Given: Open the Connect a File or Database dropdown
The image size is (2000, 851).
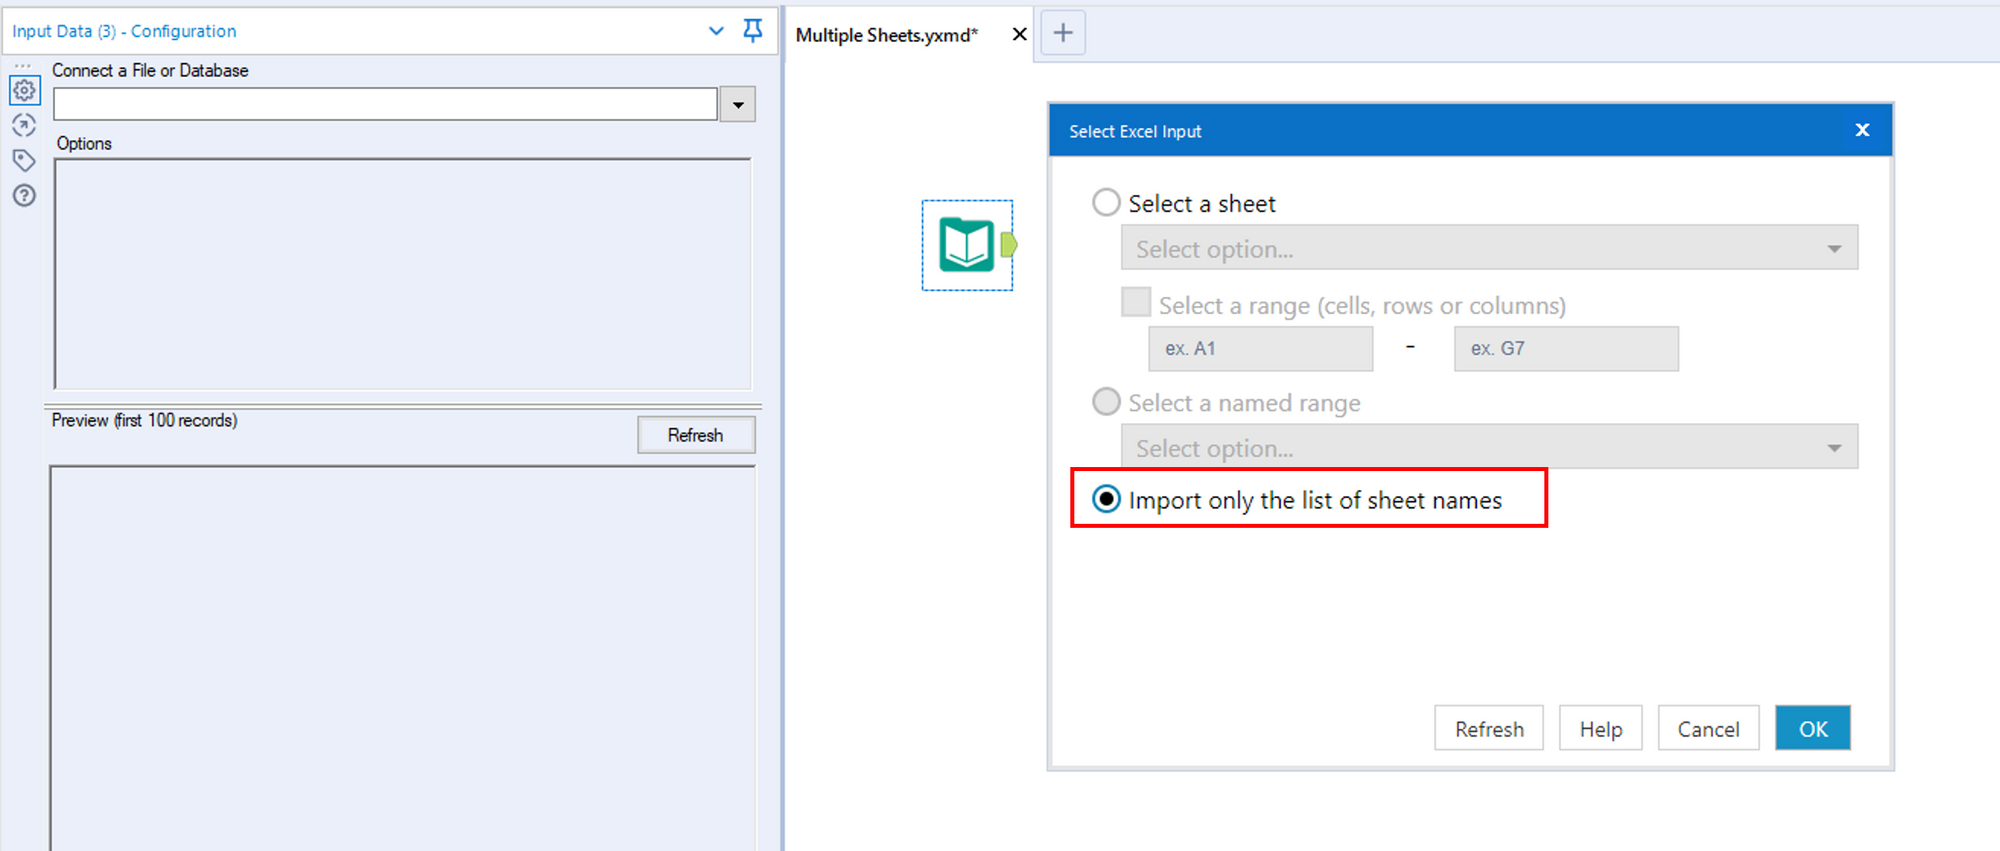Looking at the screenshot, I should pos(738,104).
